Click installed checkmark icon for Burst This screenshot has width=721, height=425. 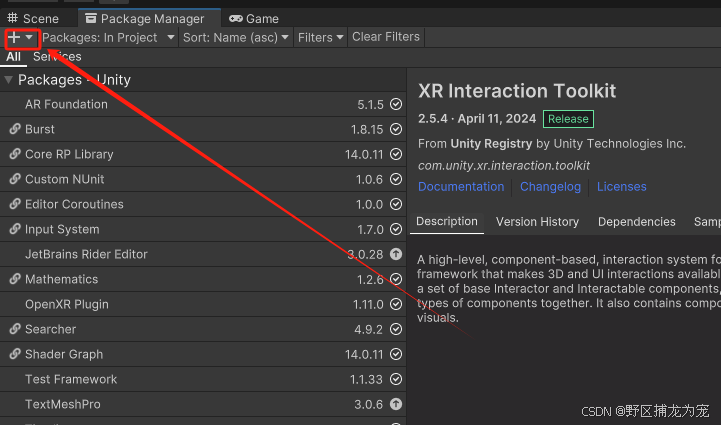pyautogui.click(x=396, y=129)
